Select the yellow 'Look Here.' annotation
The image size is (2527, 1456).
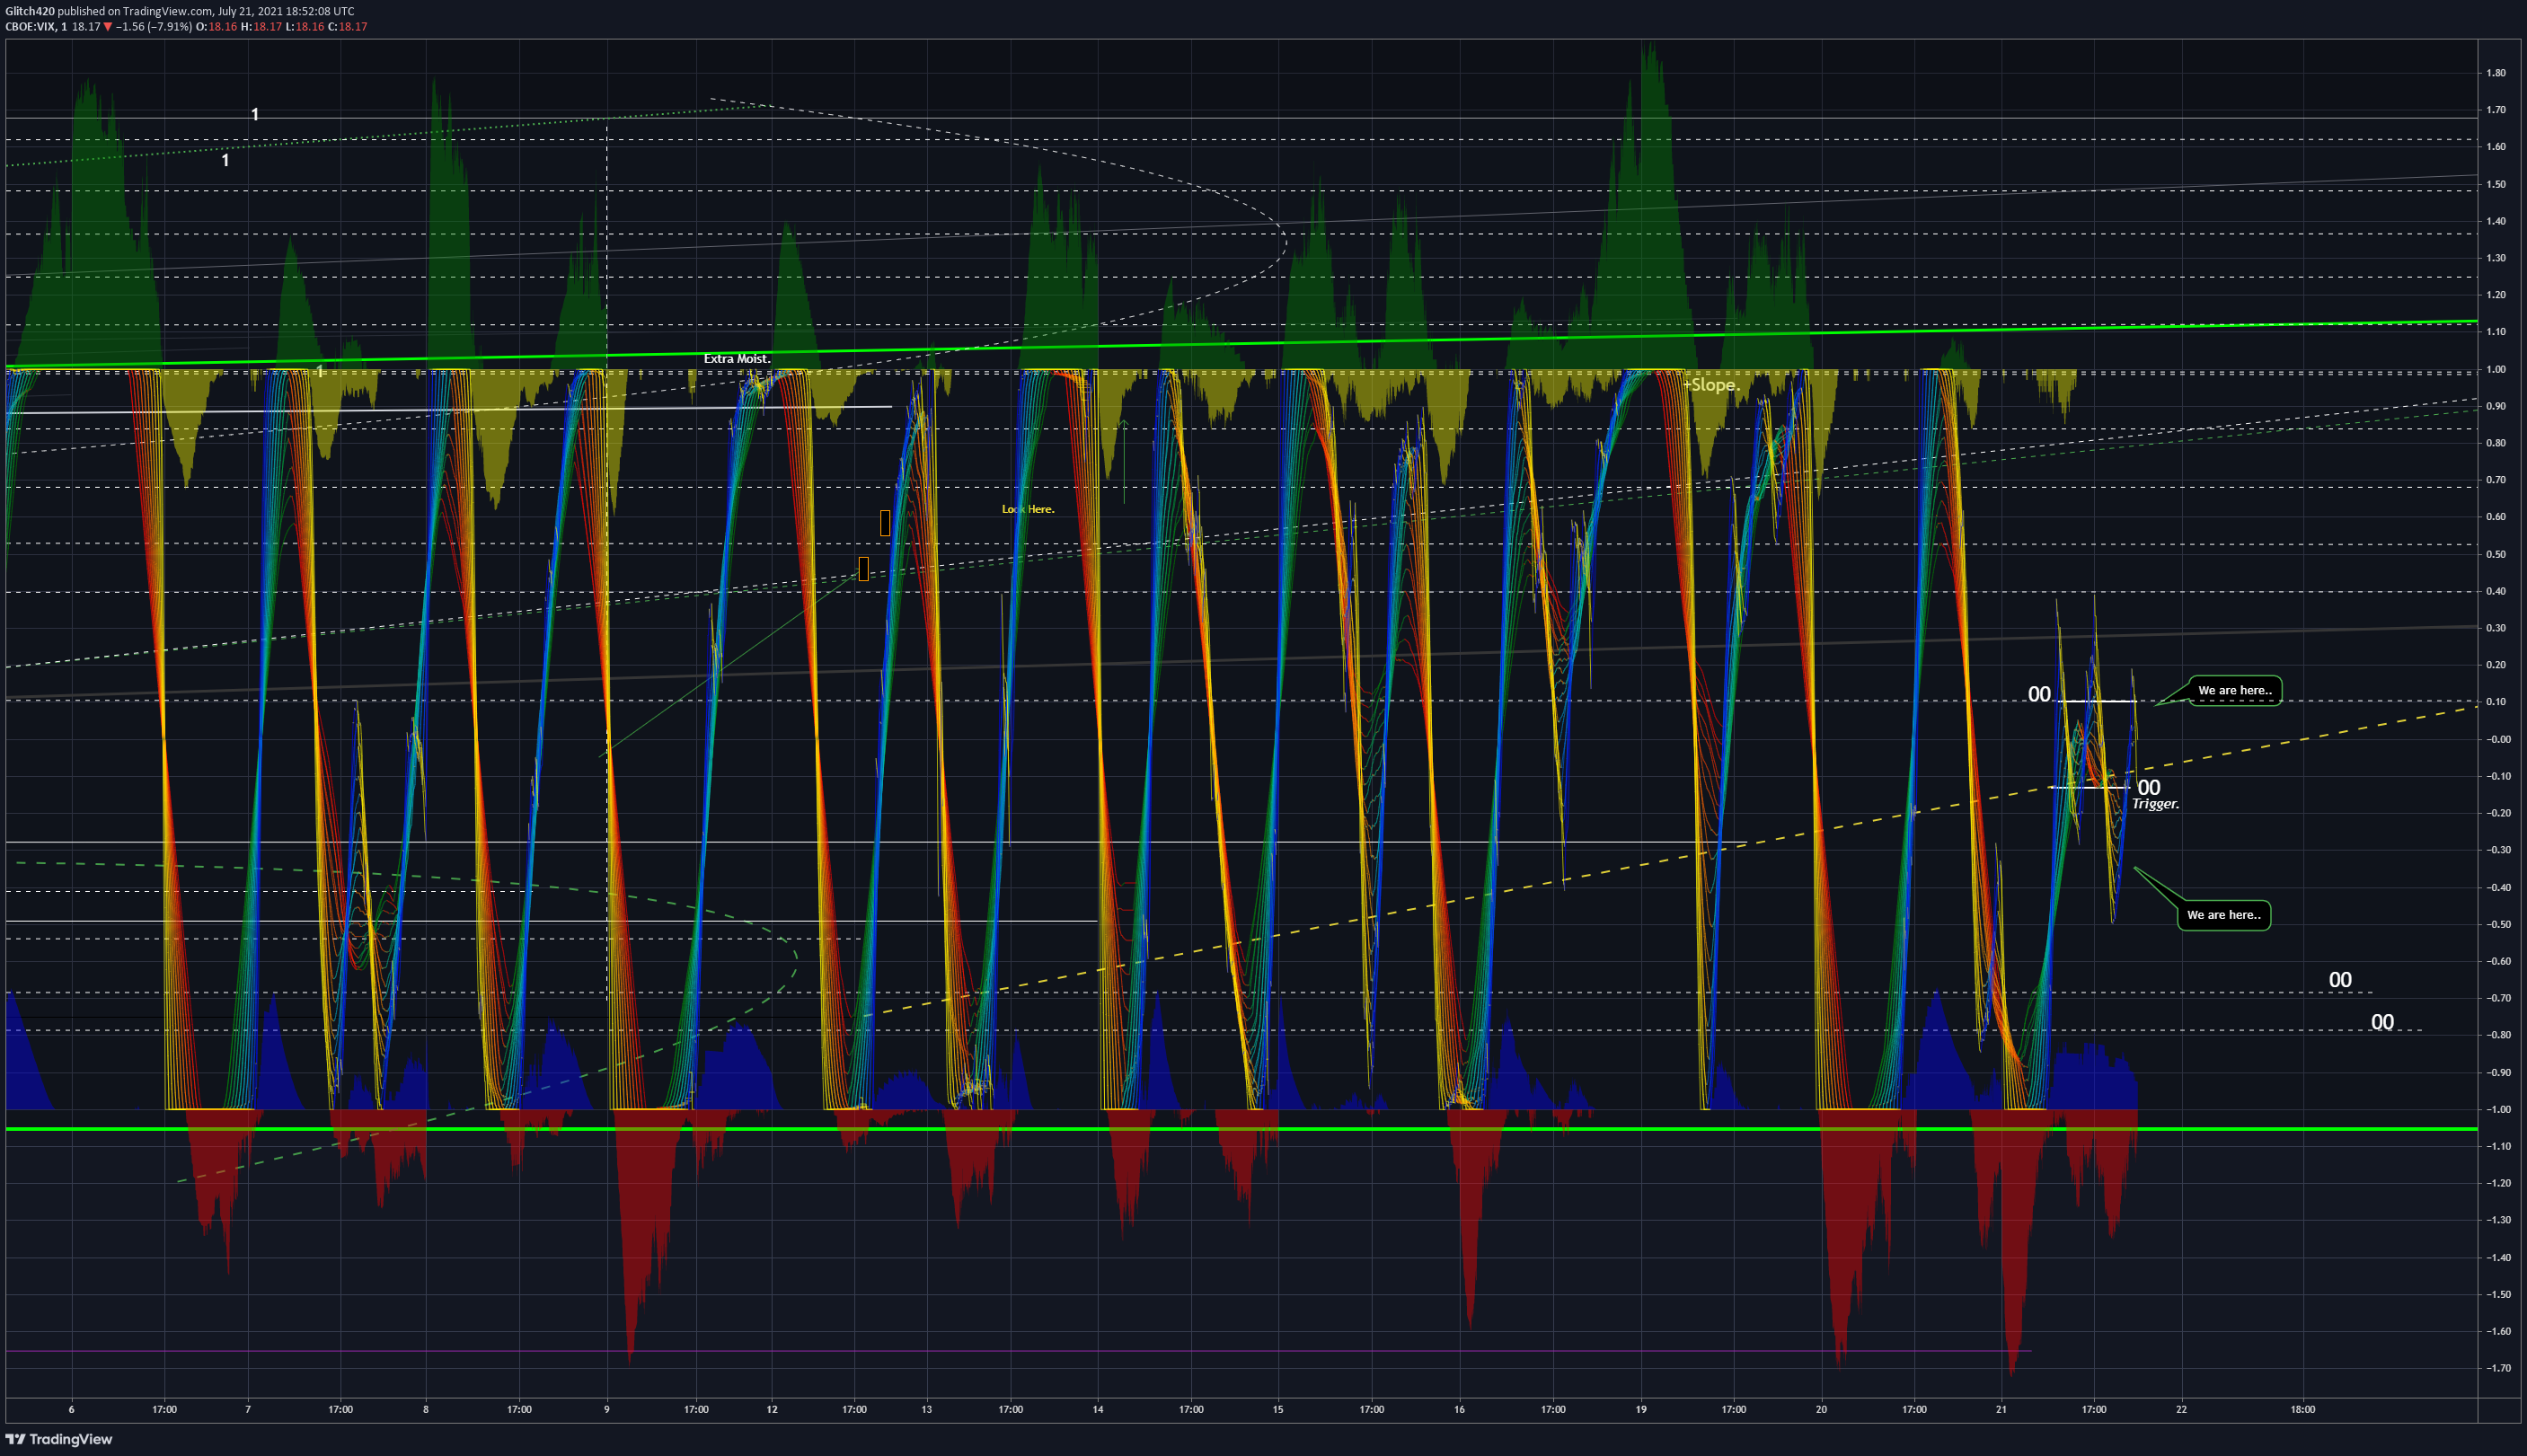tap(1028, 509)
